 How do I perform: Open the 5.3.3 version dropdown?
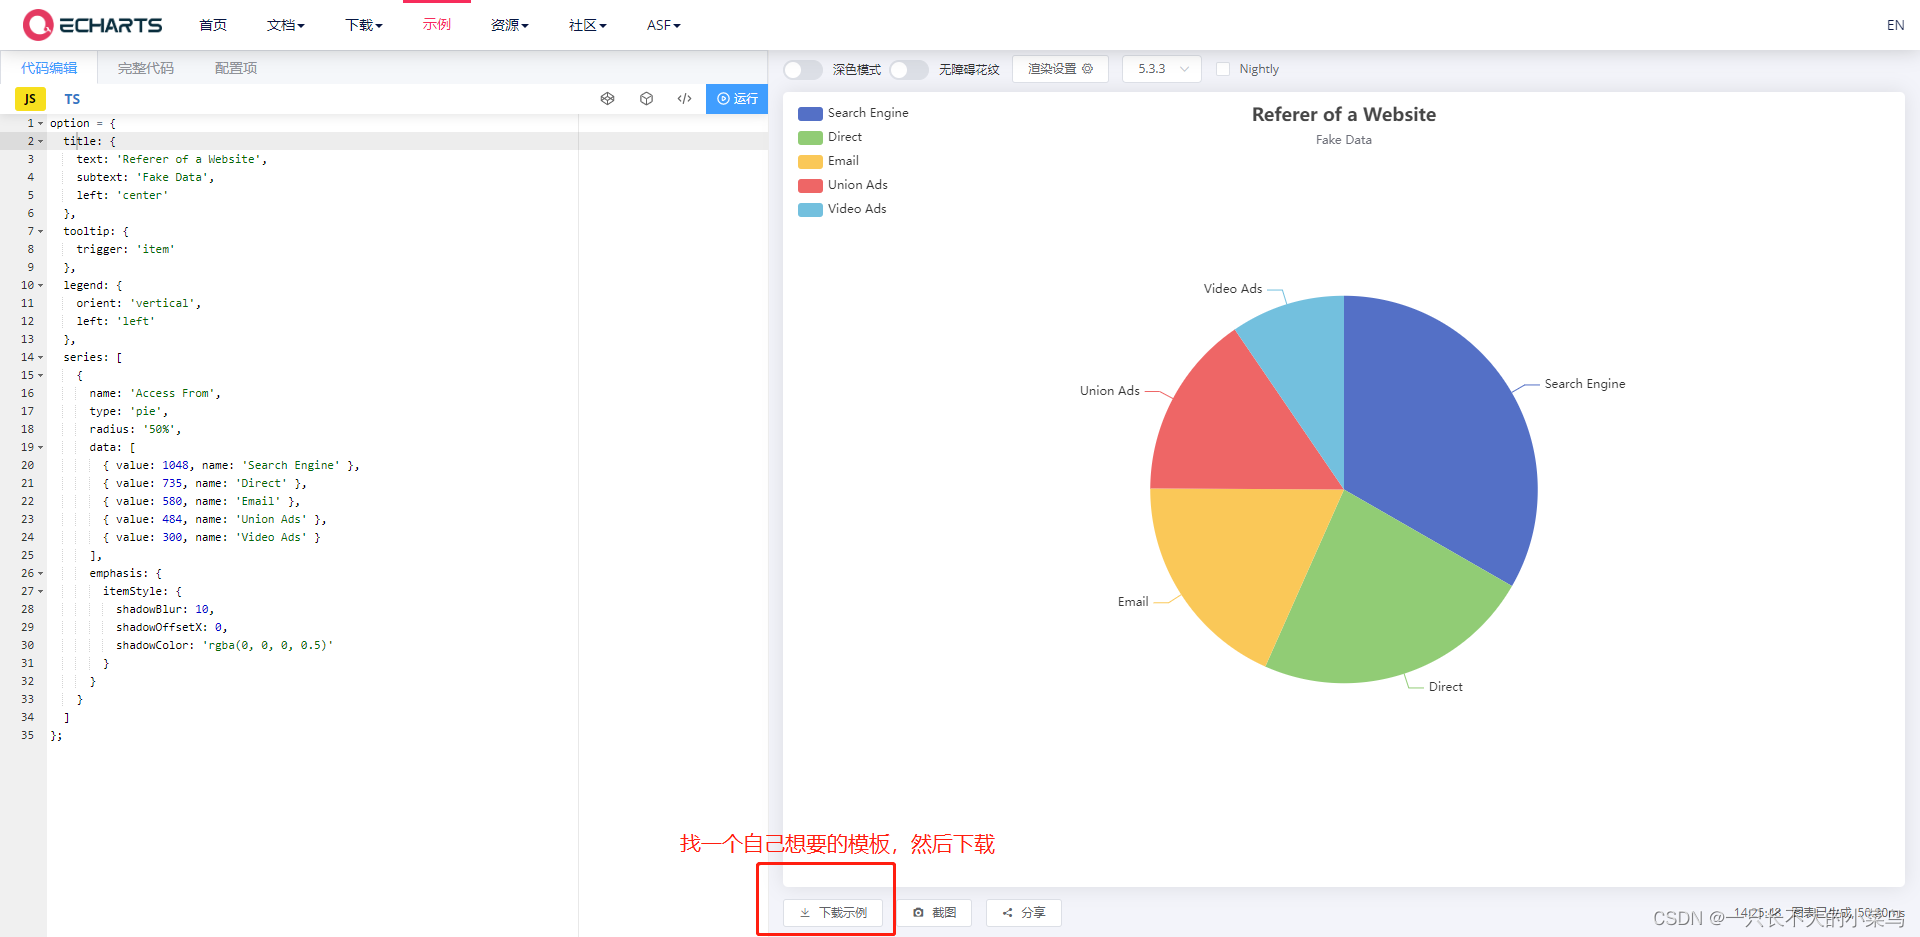(x=1161, y=68)
